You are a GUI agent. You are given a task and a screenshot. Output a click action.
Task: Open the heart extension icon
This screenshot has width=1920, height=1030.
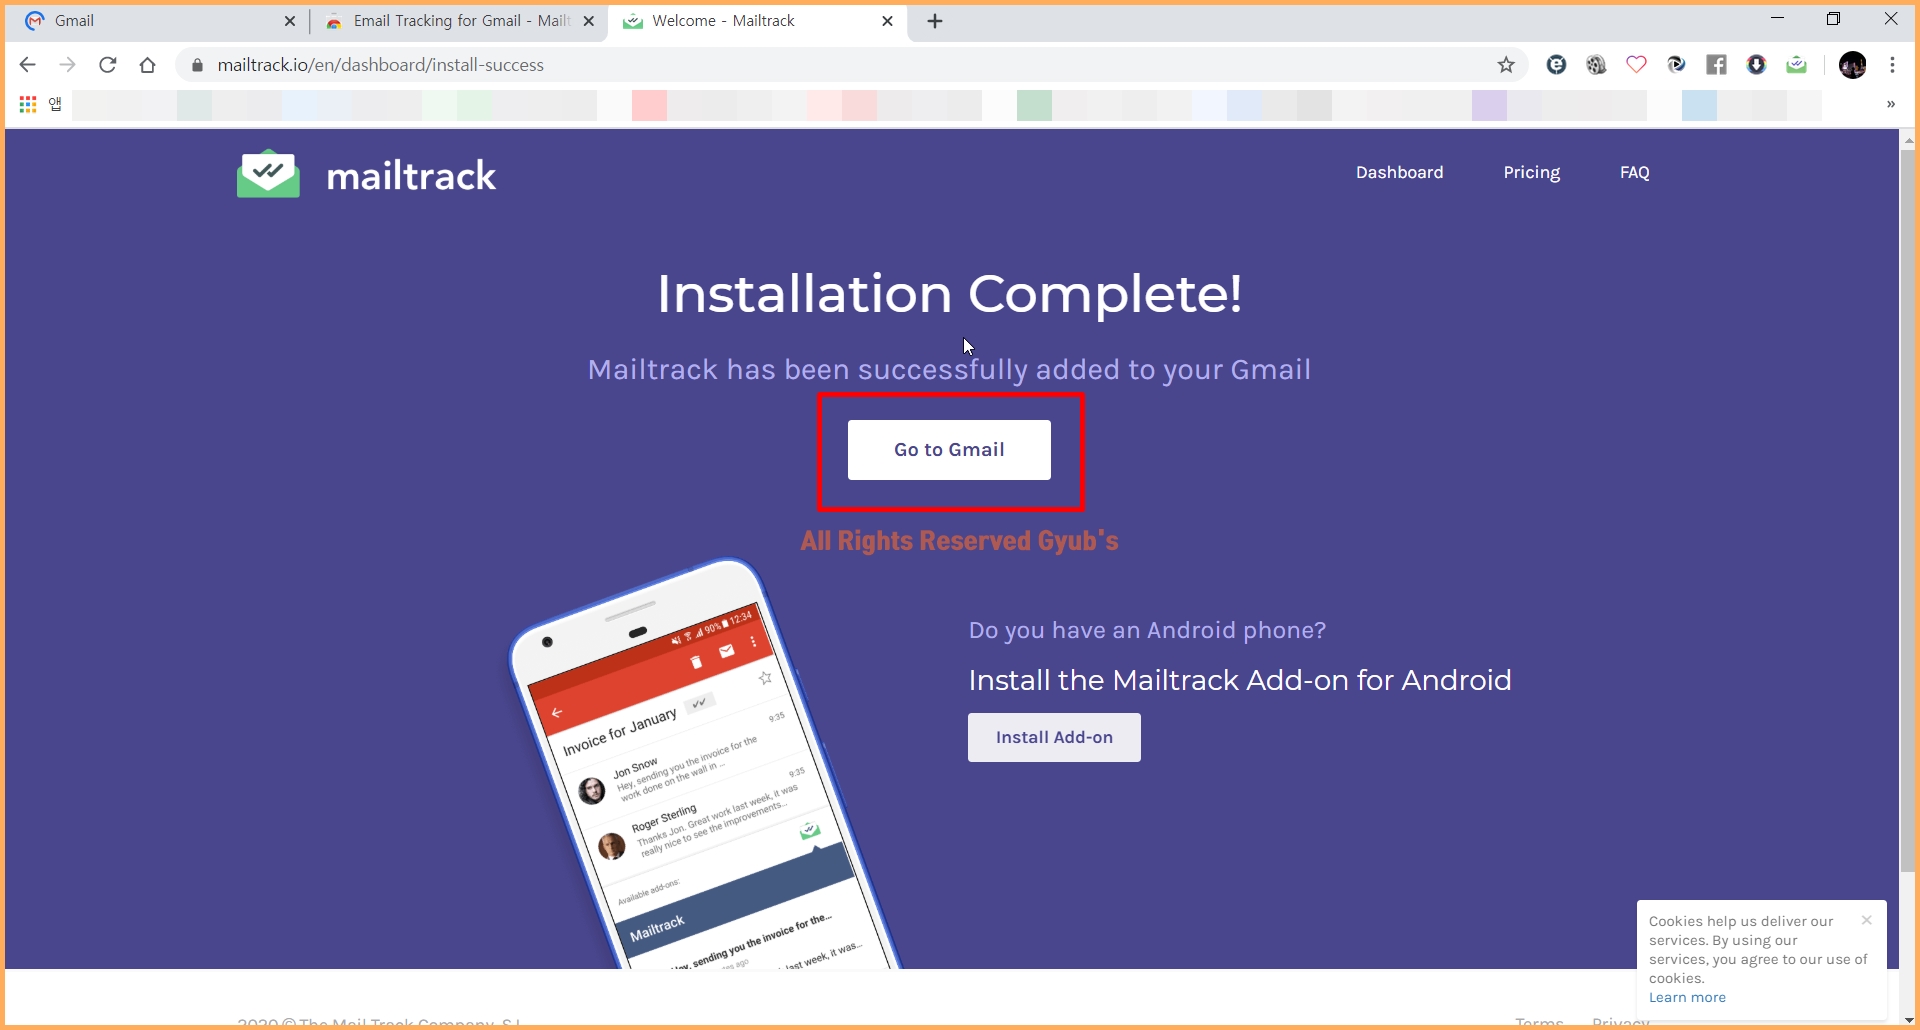click(x=1636, y=65)
